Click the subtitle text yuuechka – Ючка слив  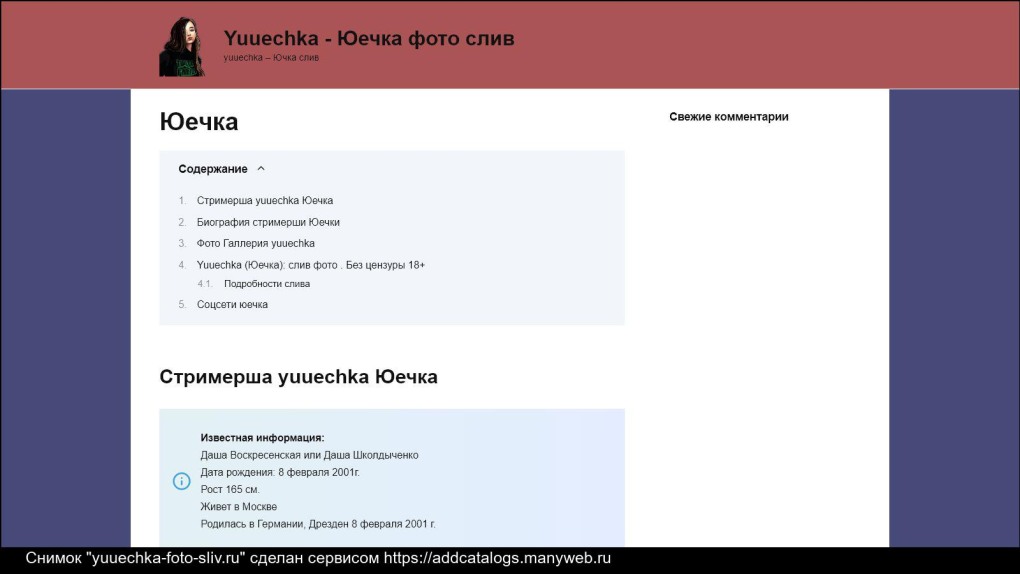[x=271, y=57]
